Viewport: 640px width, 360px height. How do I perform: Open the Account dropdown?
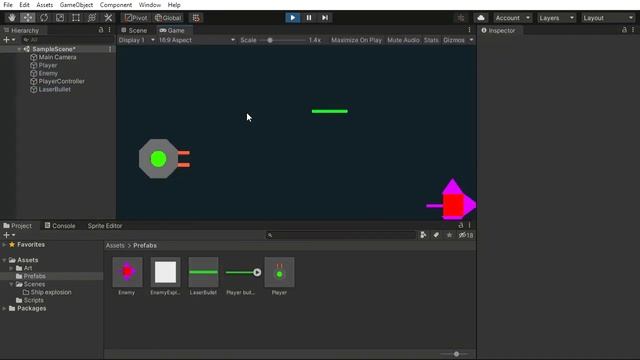513,18
